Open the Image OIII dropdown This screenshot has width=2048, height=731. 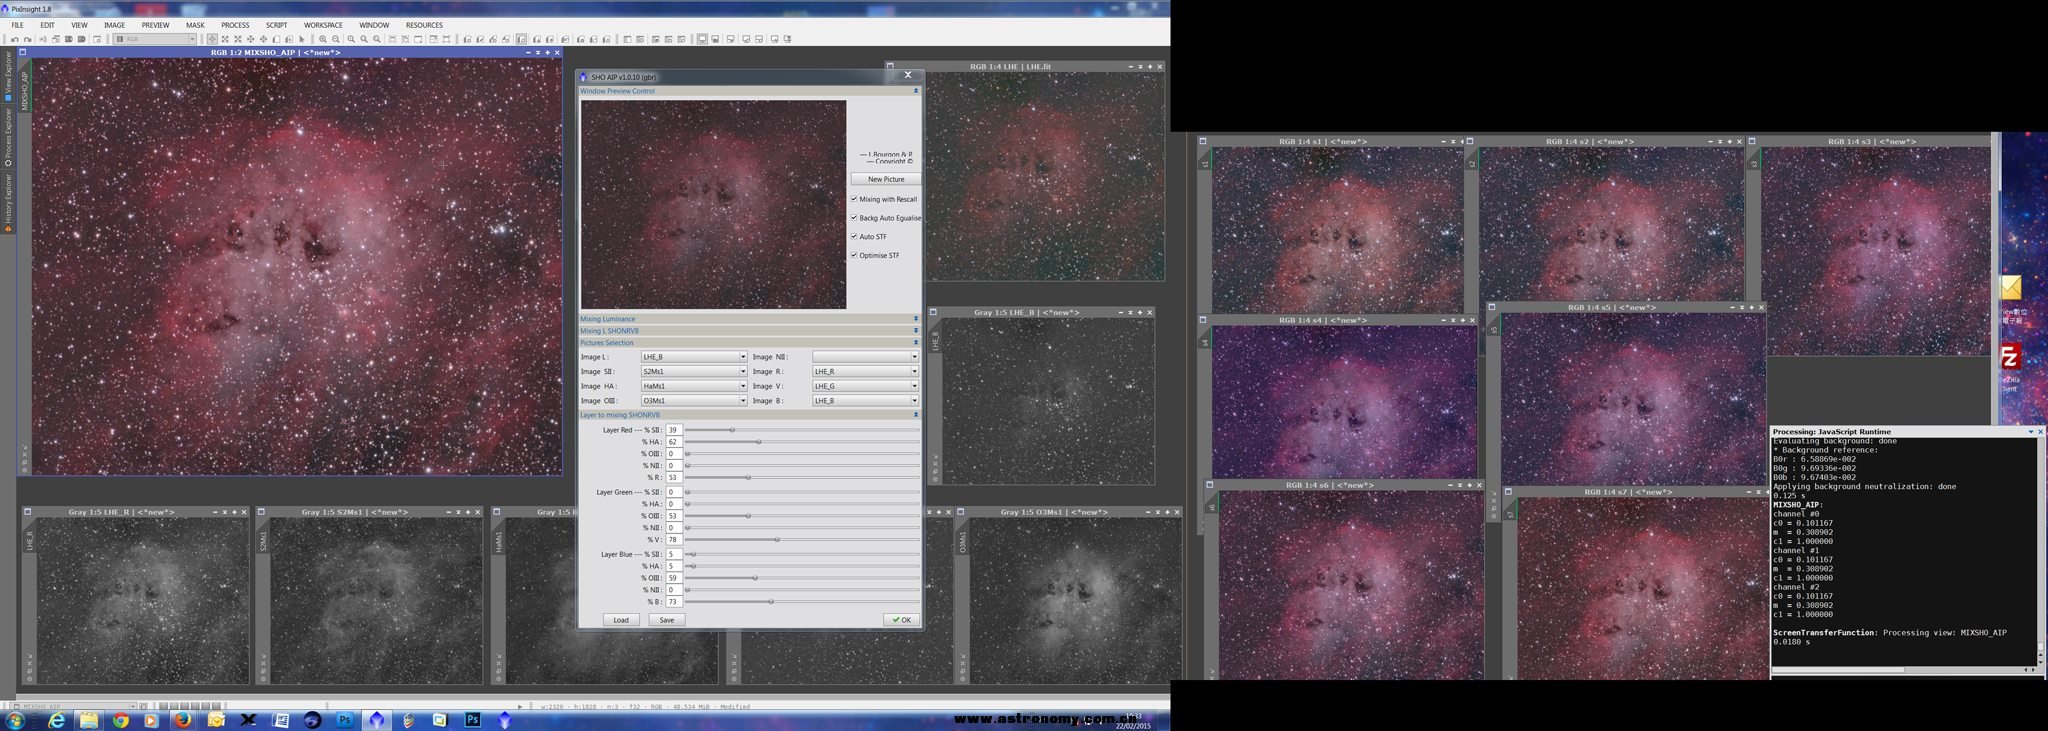tap(694, 401)
